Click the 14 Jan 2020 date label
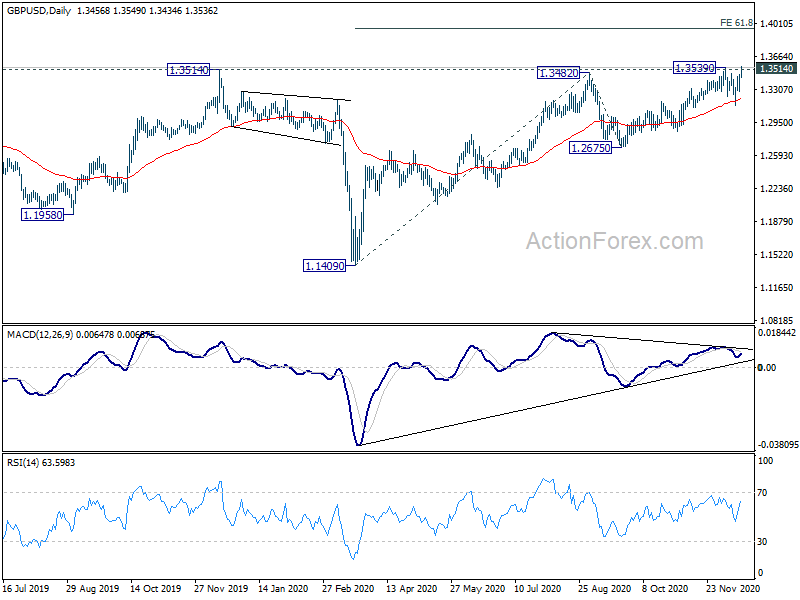800x600 pixels. [x=283, y=588]
